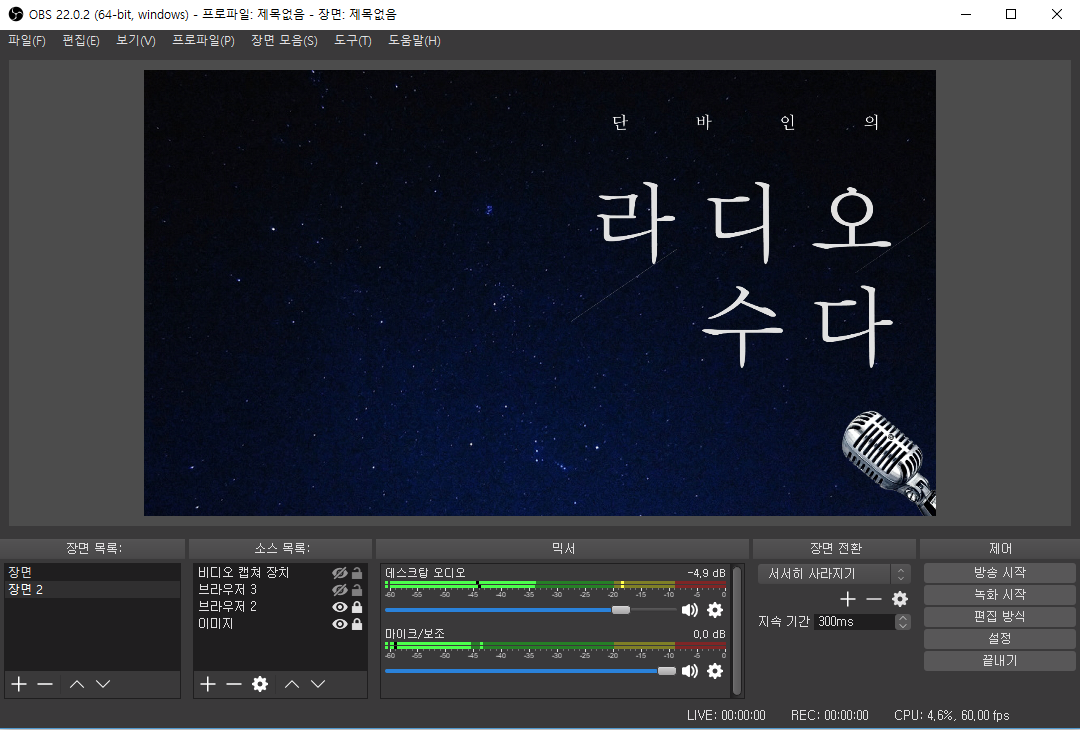Add a new source with the plus icon
This screenshot has width=1080, height=730.
tap(208, 684)
